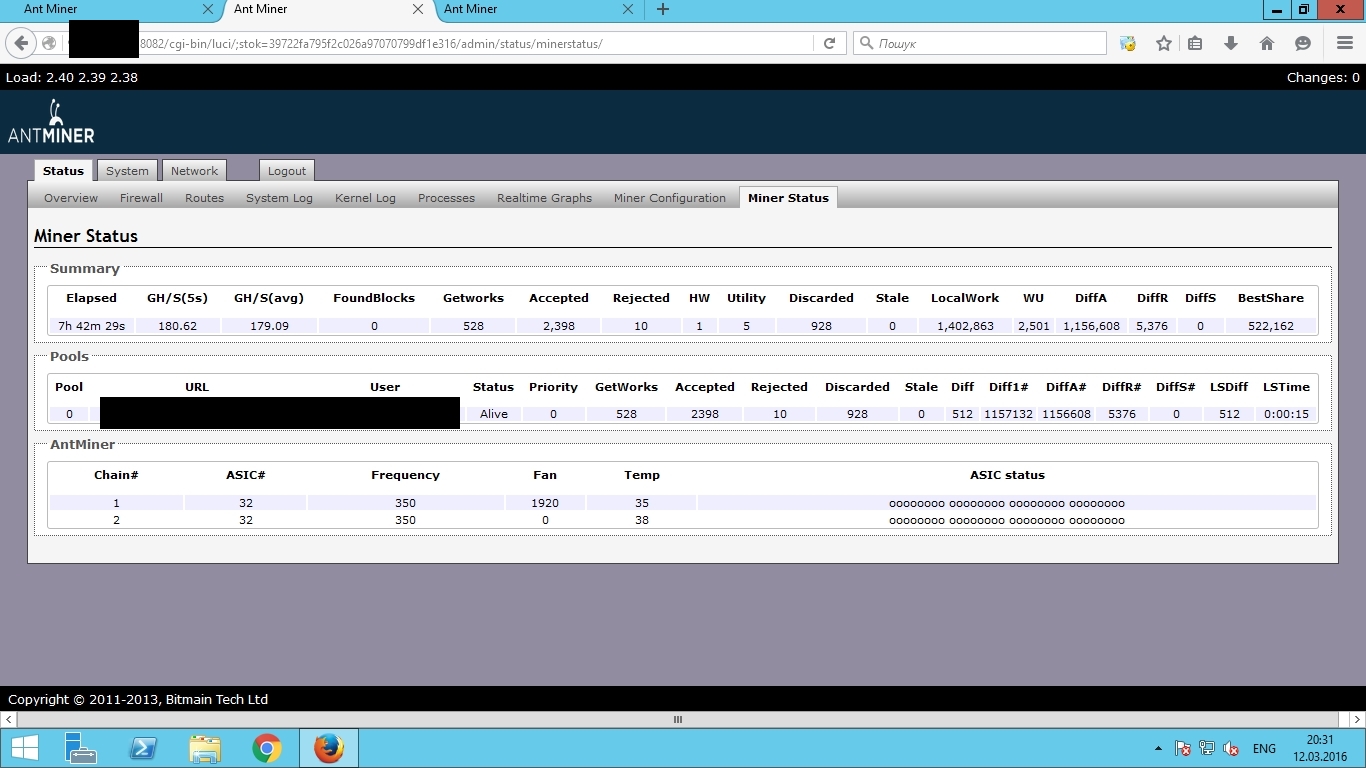Click the Antminer logo

pyautogui.click(x=51, y=121)
